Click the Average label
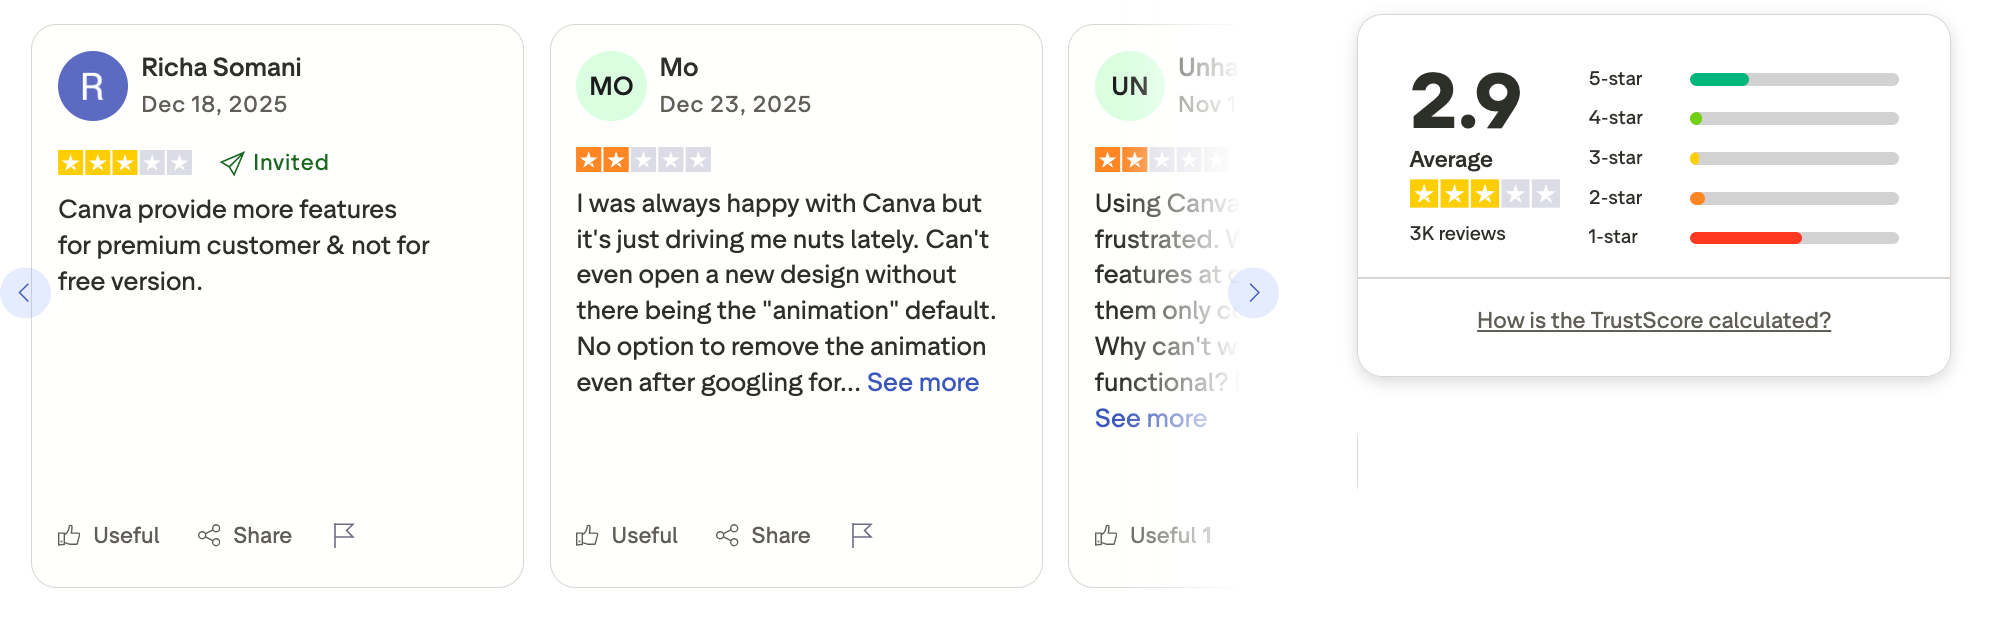This screenshot has height=618, width=1996. coord(1451,159)
